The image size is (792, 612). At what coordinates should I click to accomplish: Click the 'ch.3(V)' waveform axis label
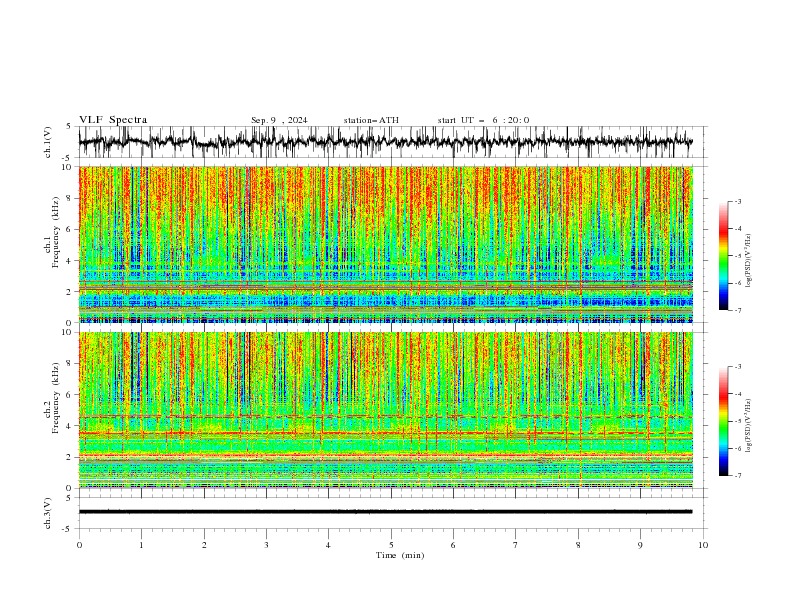pos(48,513)
